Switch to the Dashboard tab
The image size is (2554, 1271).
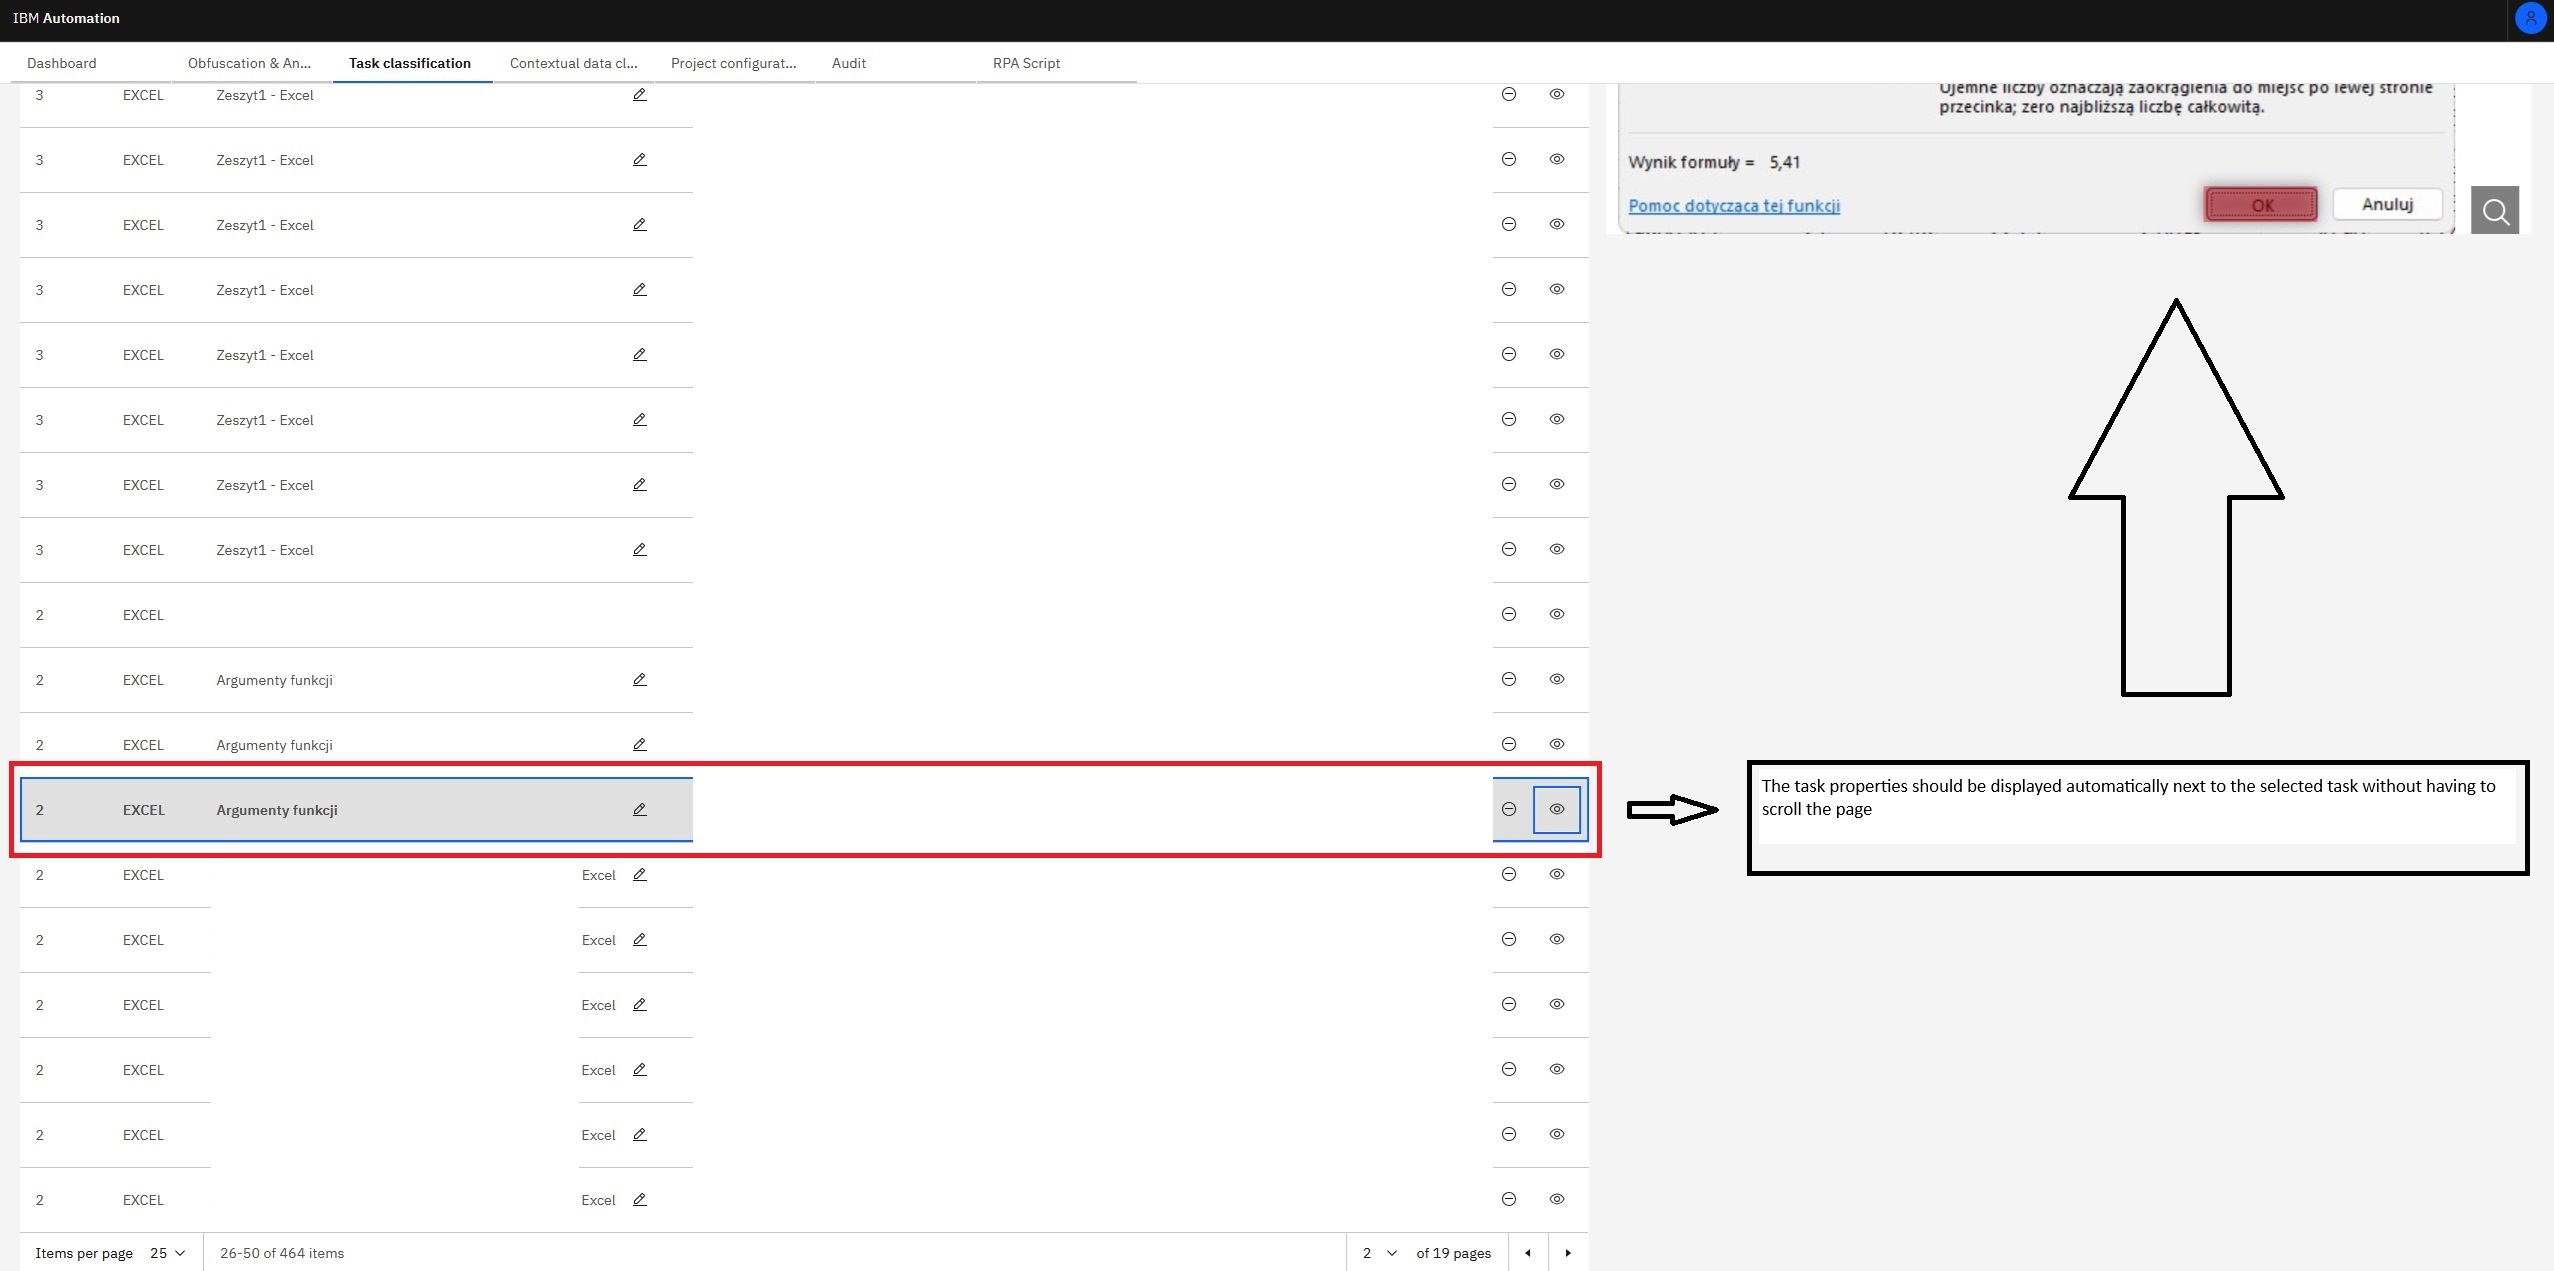click(x=62, y=63)
